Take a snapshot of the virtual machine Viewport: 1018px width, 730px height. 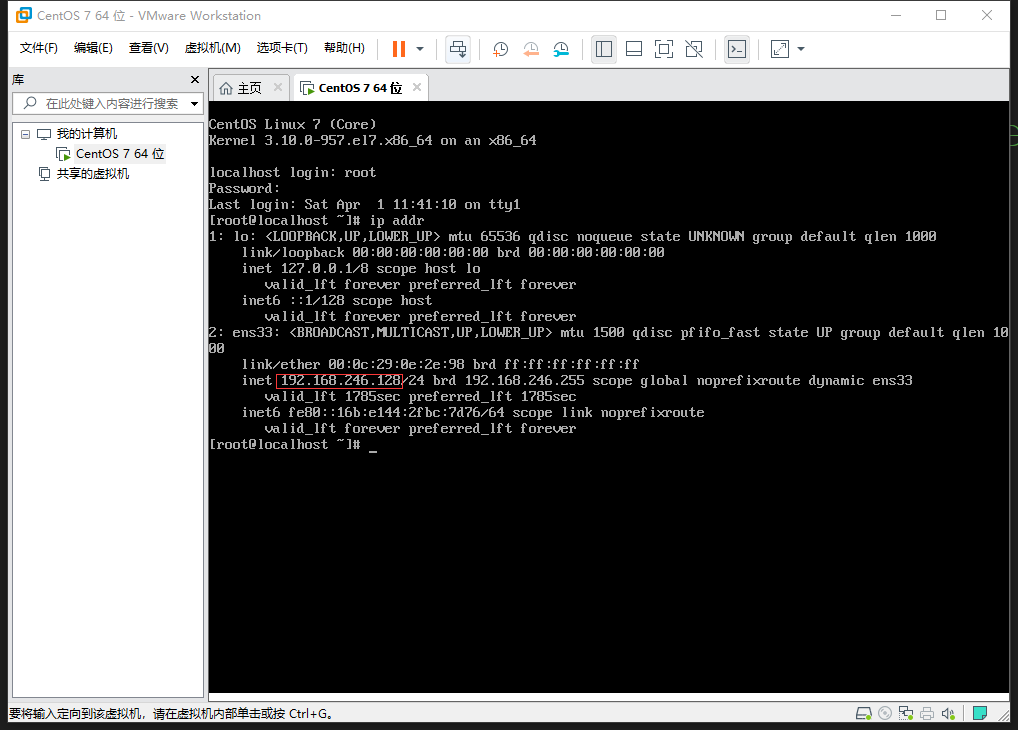point(500,48)
